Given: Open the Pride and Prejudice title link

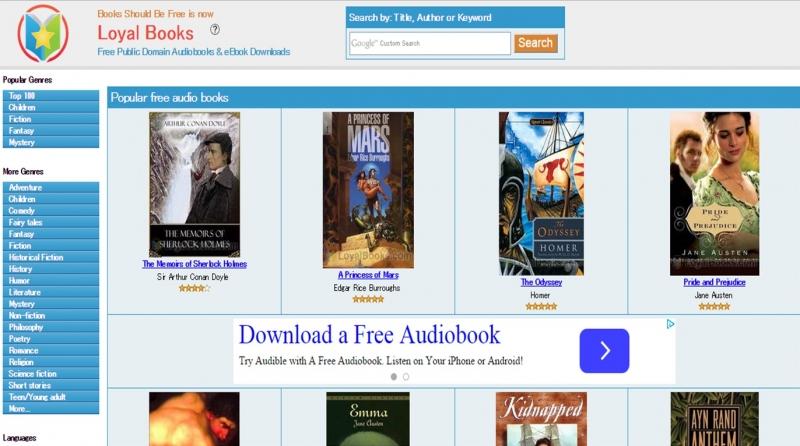Looking at the screenshot, I should (714, 282).
